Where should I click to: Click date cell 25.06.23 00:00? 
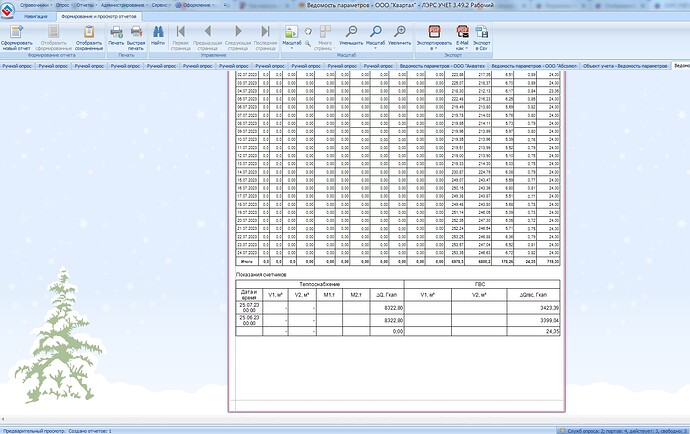pos(249,320)
